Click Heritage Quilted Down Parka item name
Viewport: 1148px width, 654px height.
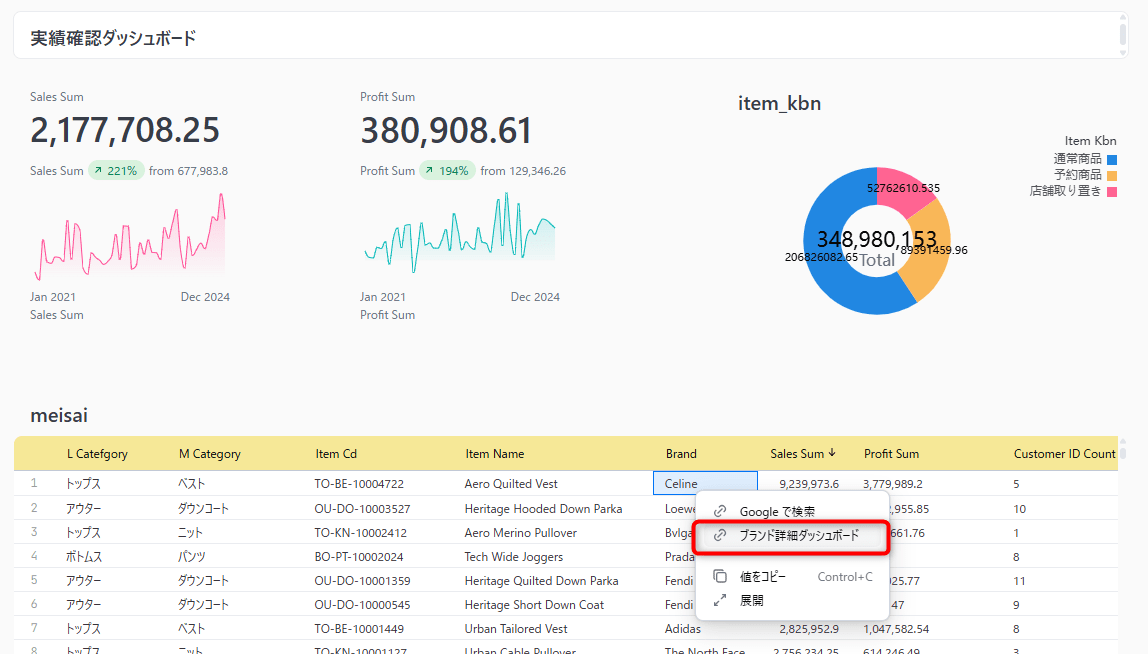click(x=541, y=581)
